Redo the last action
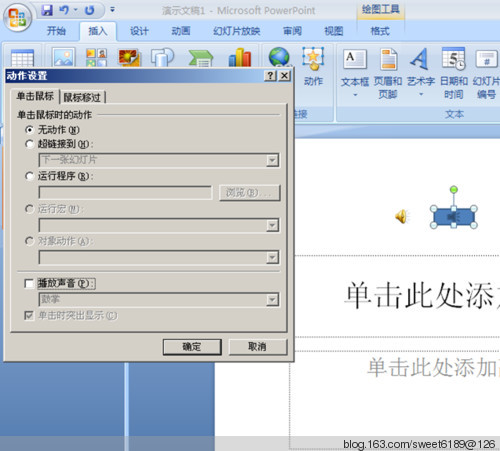Viewport: 500px width, 451px height. tap(89, 11)
